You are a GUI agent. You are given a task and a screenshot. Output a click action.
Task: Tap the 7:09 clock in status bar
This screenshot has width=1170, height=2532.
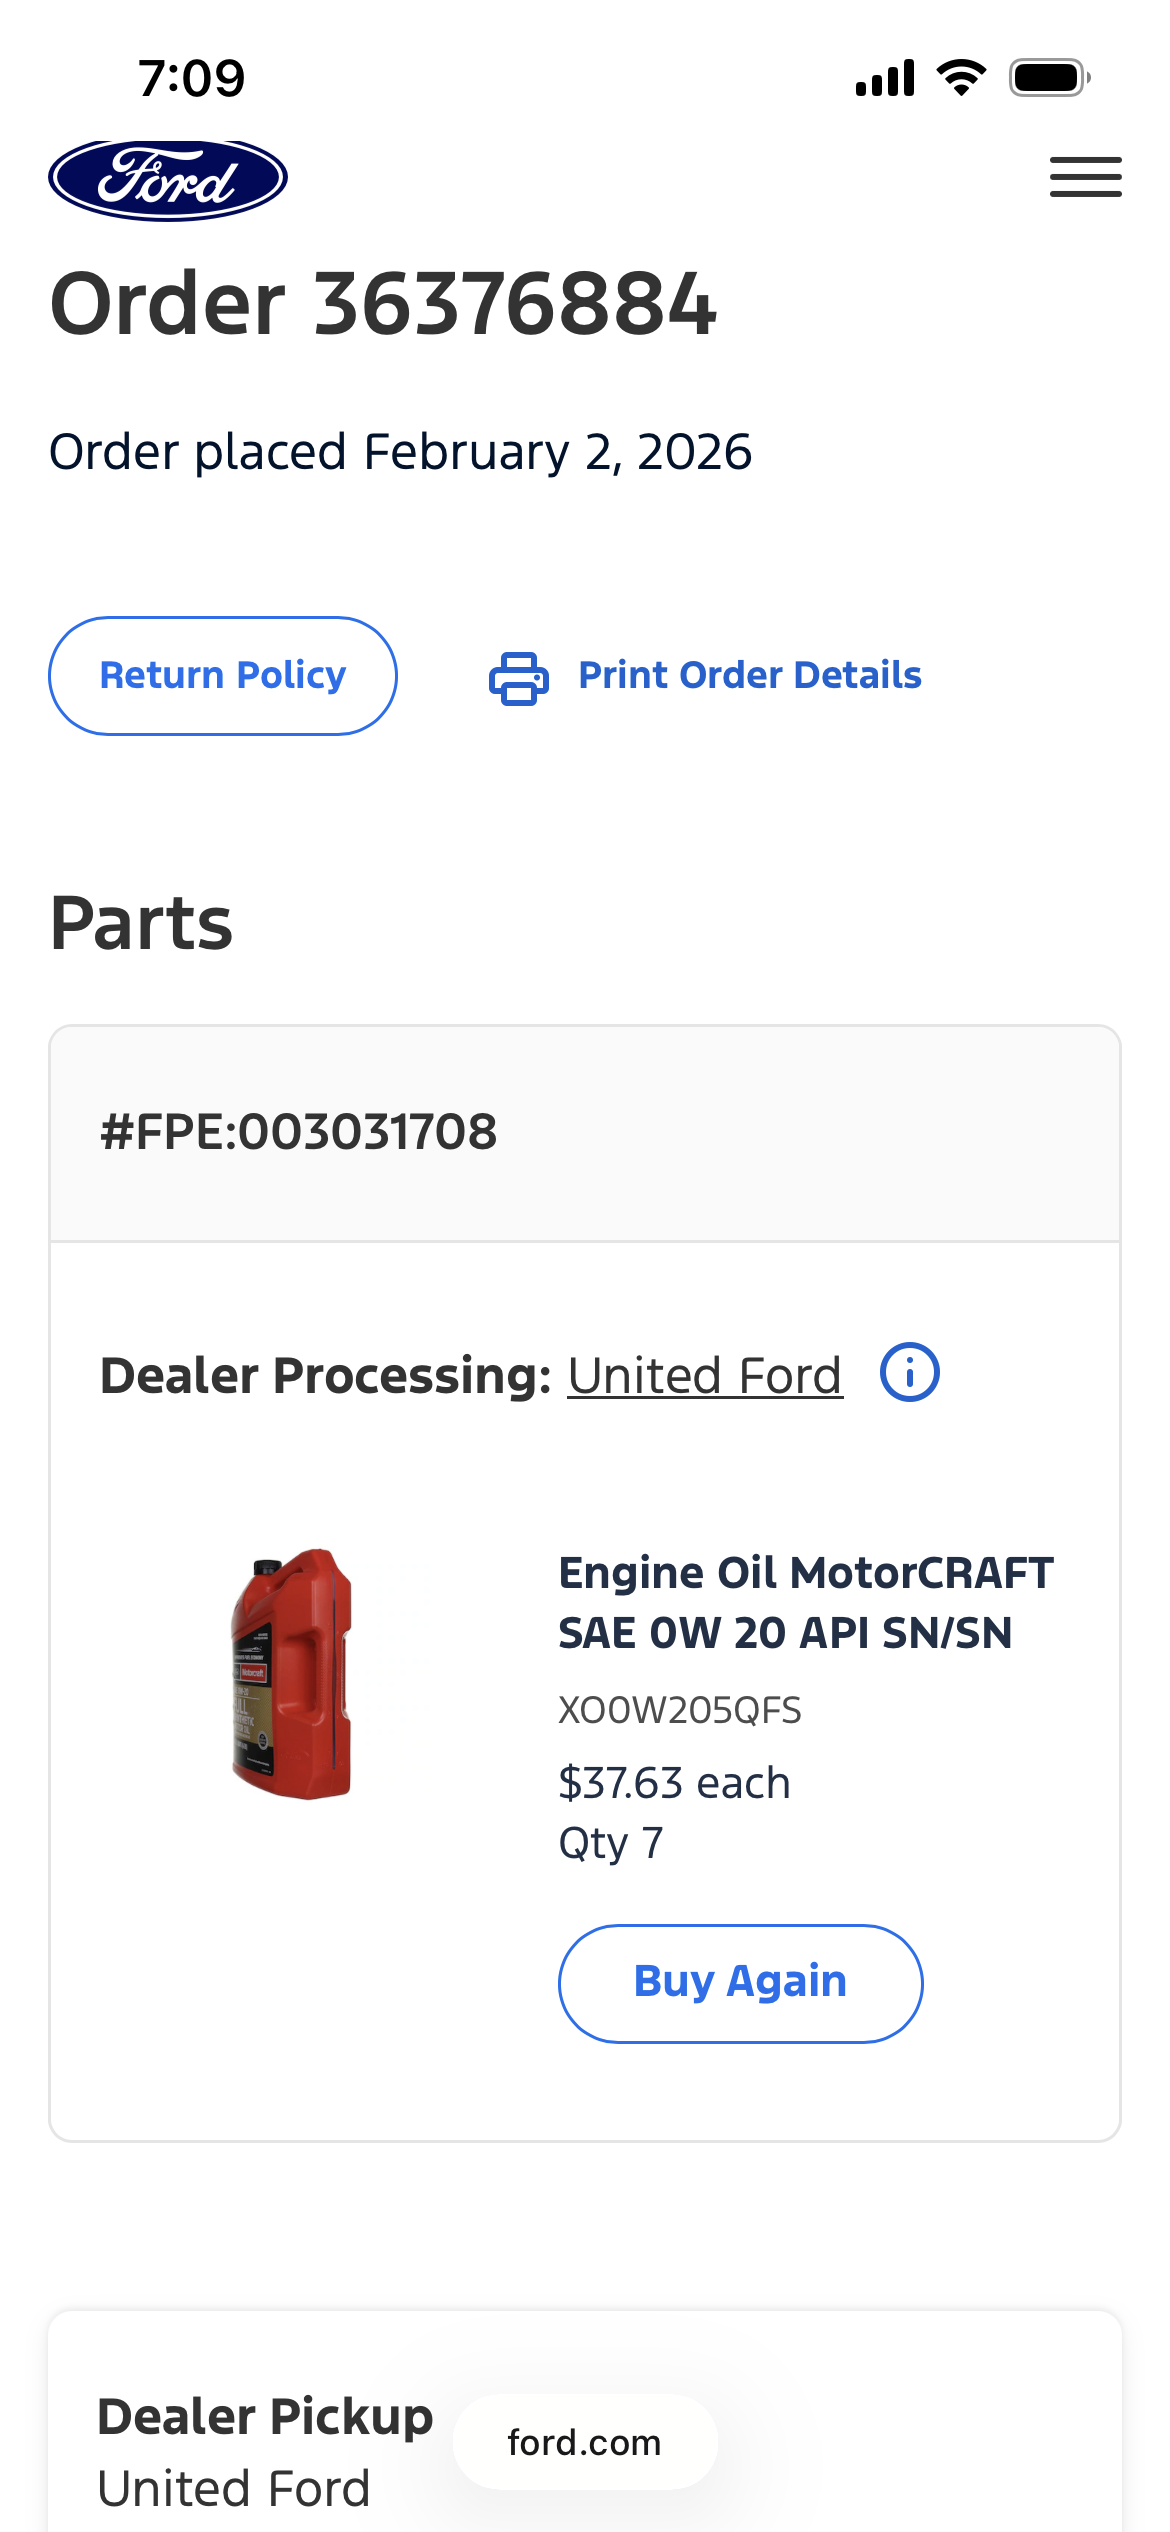tap(191, 78)
